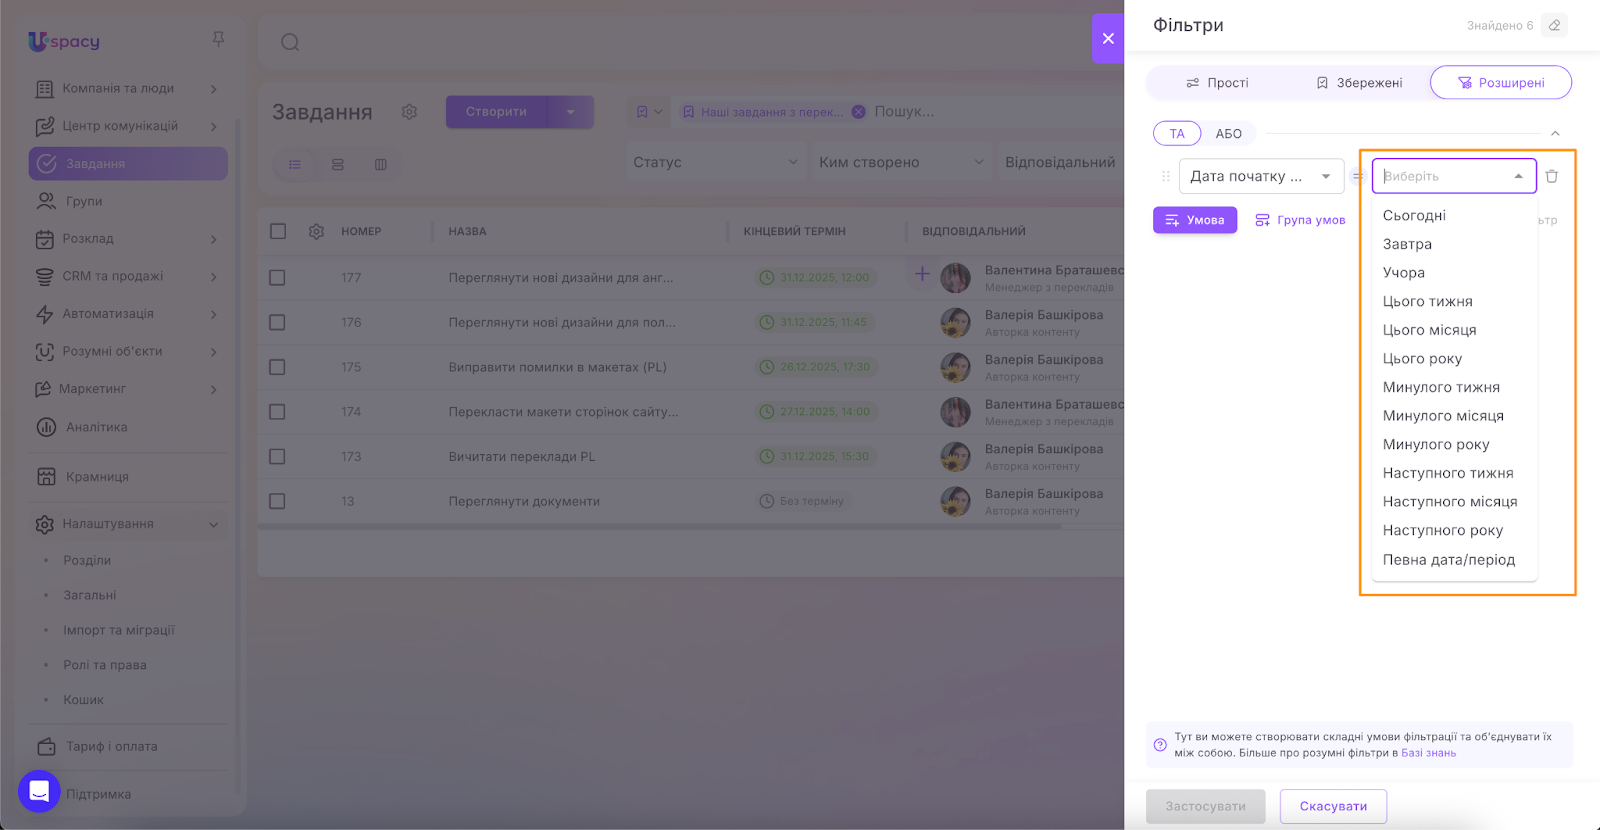Check the checkbox for task 177
Screen dimensions: 1600x830
(278, 278)
